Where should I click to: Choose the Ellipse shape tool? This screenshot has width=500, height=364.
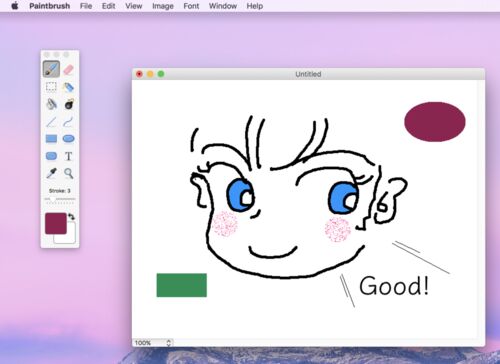(x=68, y=139)
